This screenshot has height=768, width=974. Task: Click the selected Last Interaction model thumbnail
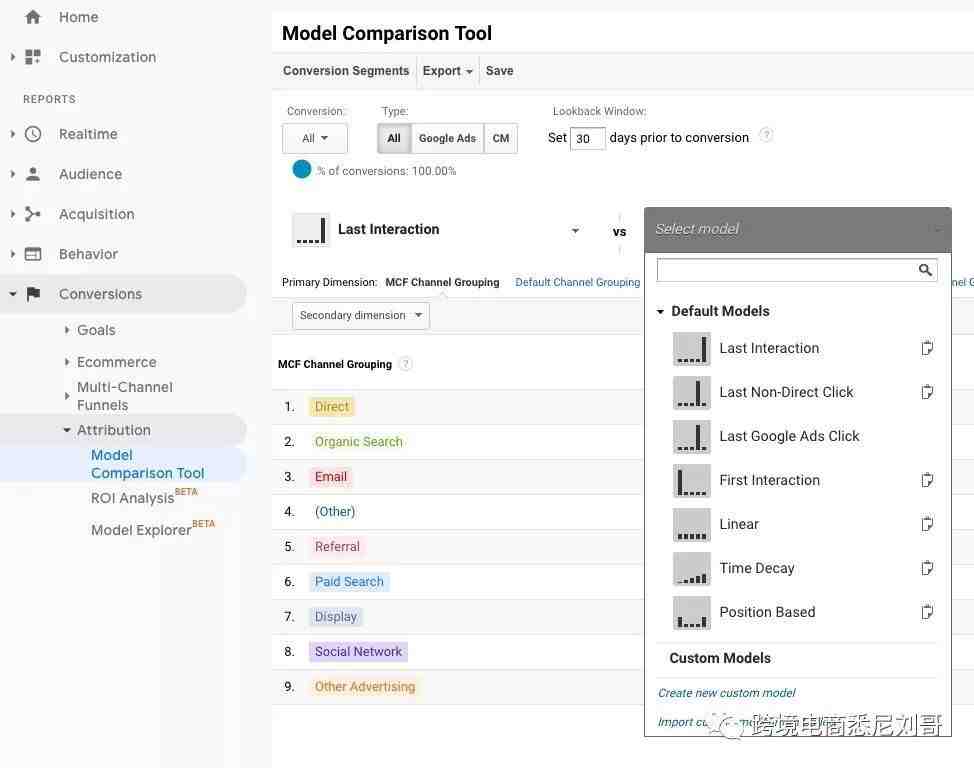coord(311,230)
